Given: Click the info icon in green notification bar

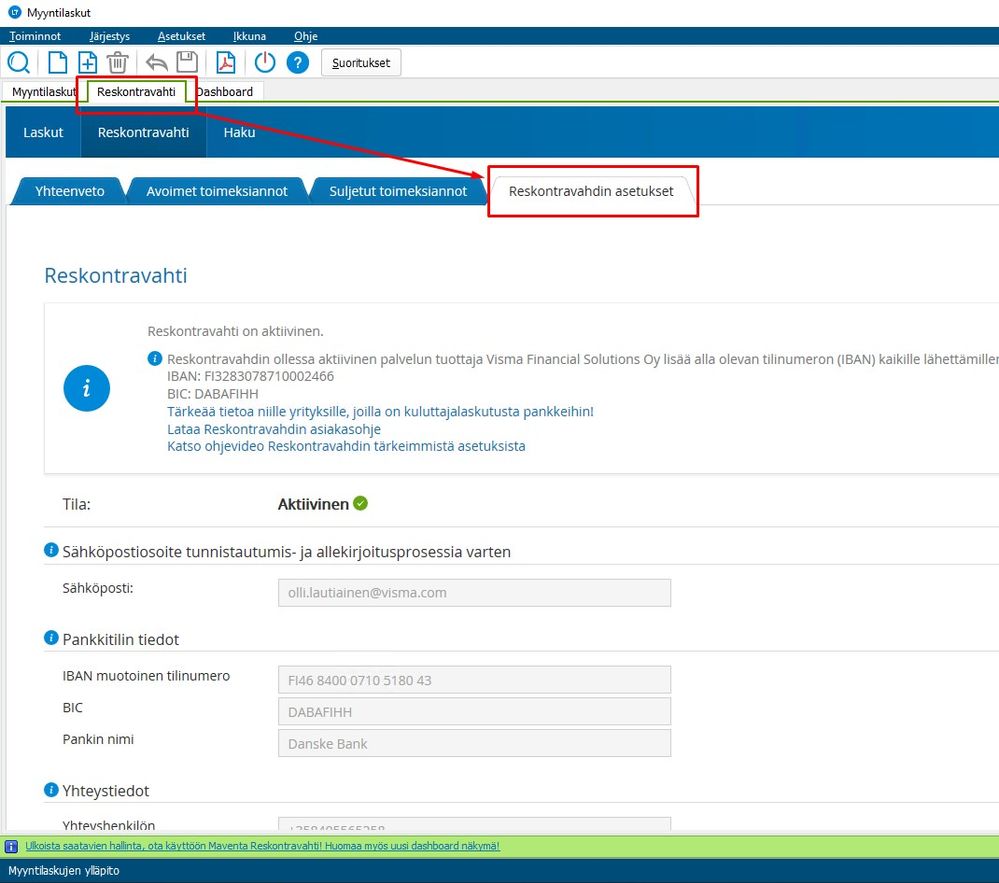Looking at the screenshot, I should (x=11, y=847).
